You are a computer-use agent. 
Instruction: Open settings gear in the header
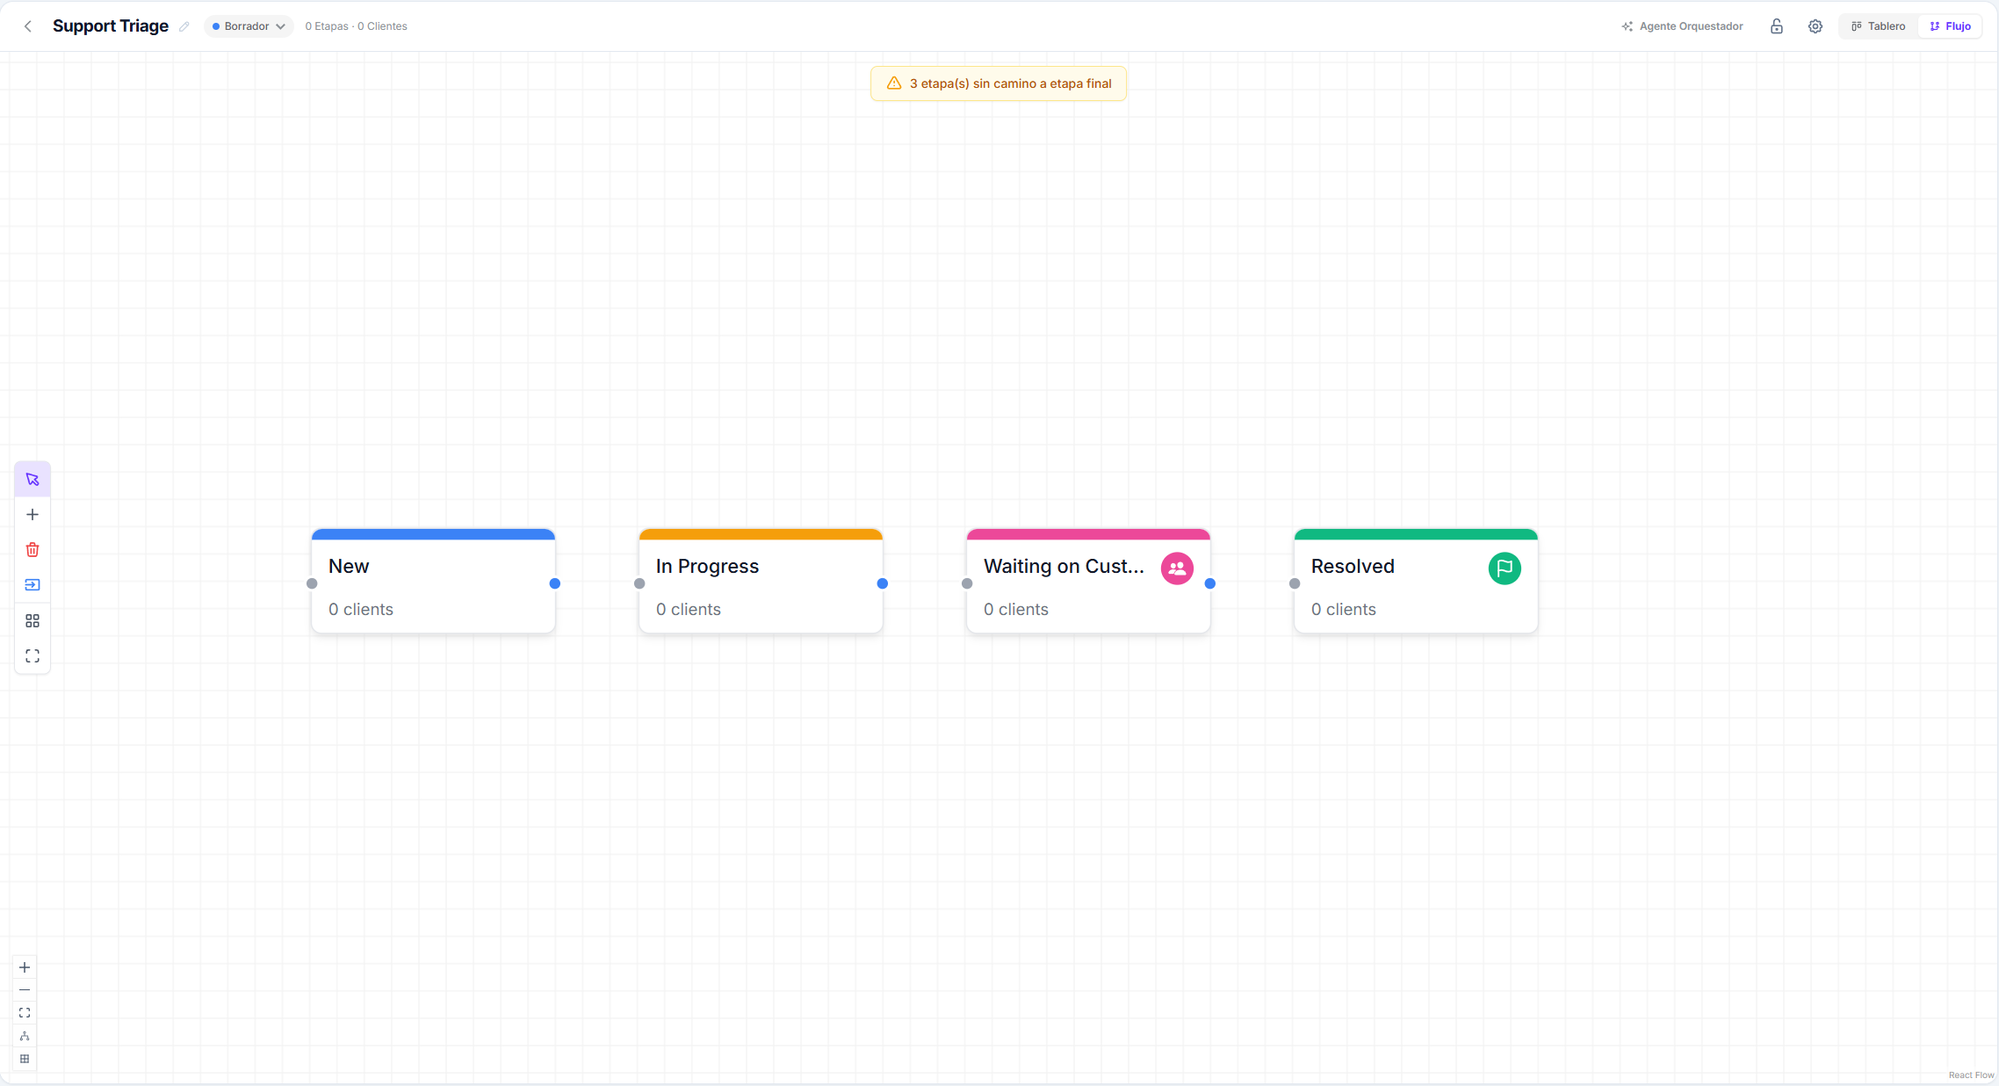click(1815, 27)
